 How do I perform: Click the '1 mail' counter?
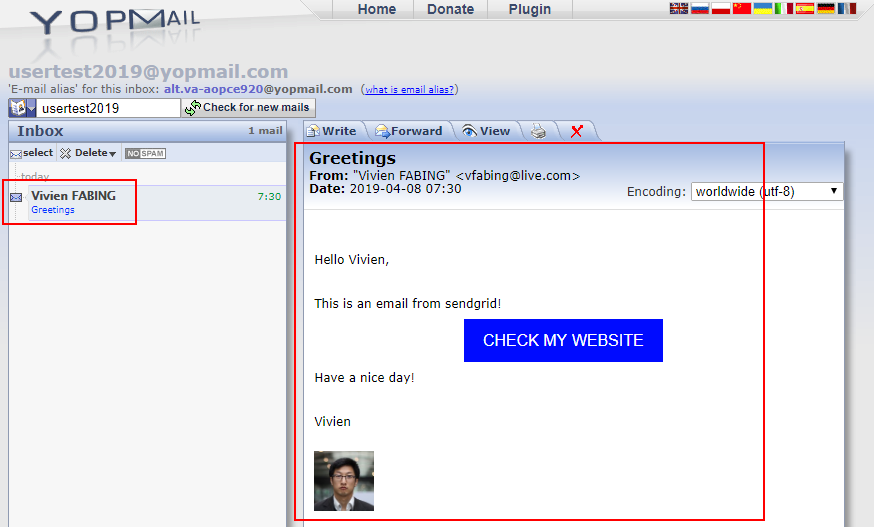pyautogui.click(x=265, y=130)
